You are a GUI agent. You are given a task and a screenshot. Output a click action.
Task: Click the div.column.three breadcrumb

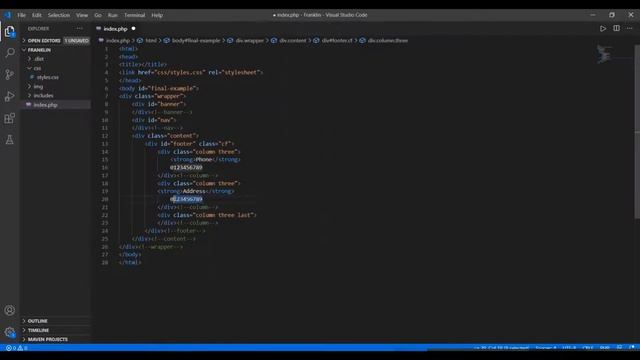(x=388, y=41)
